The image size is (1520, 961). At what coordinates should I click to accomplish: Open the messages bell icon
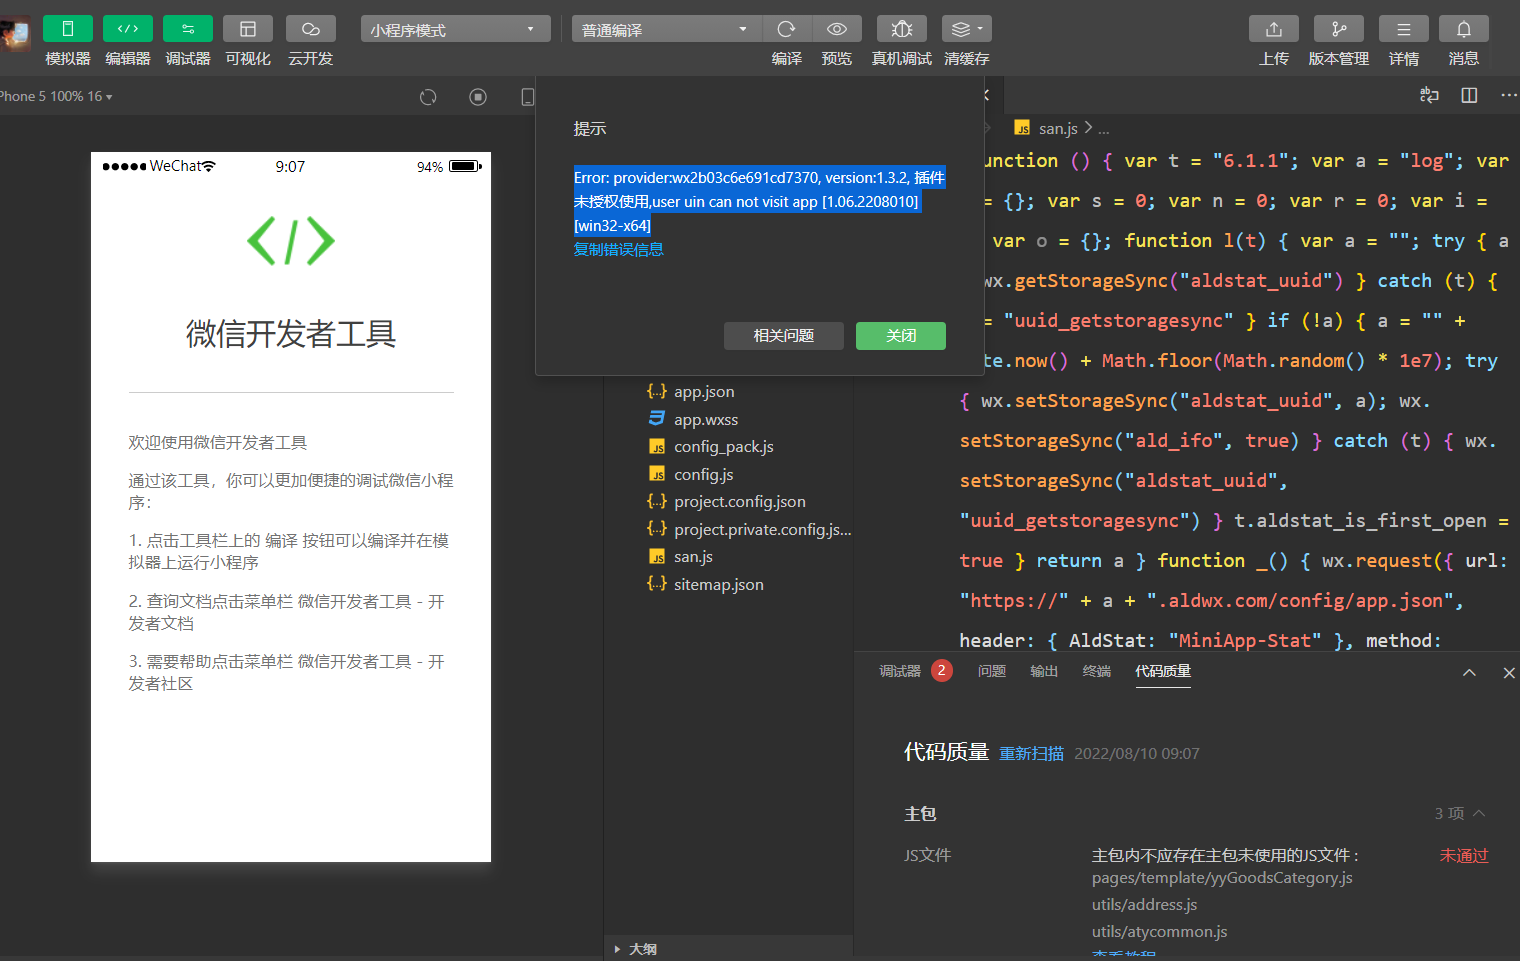coord(1463,29)
